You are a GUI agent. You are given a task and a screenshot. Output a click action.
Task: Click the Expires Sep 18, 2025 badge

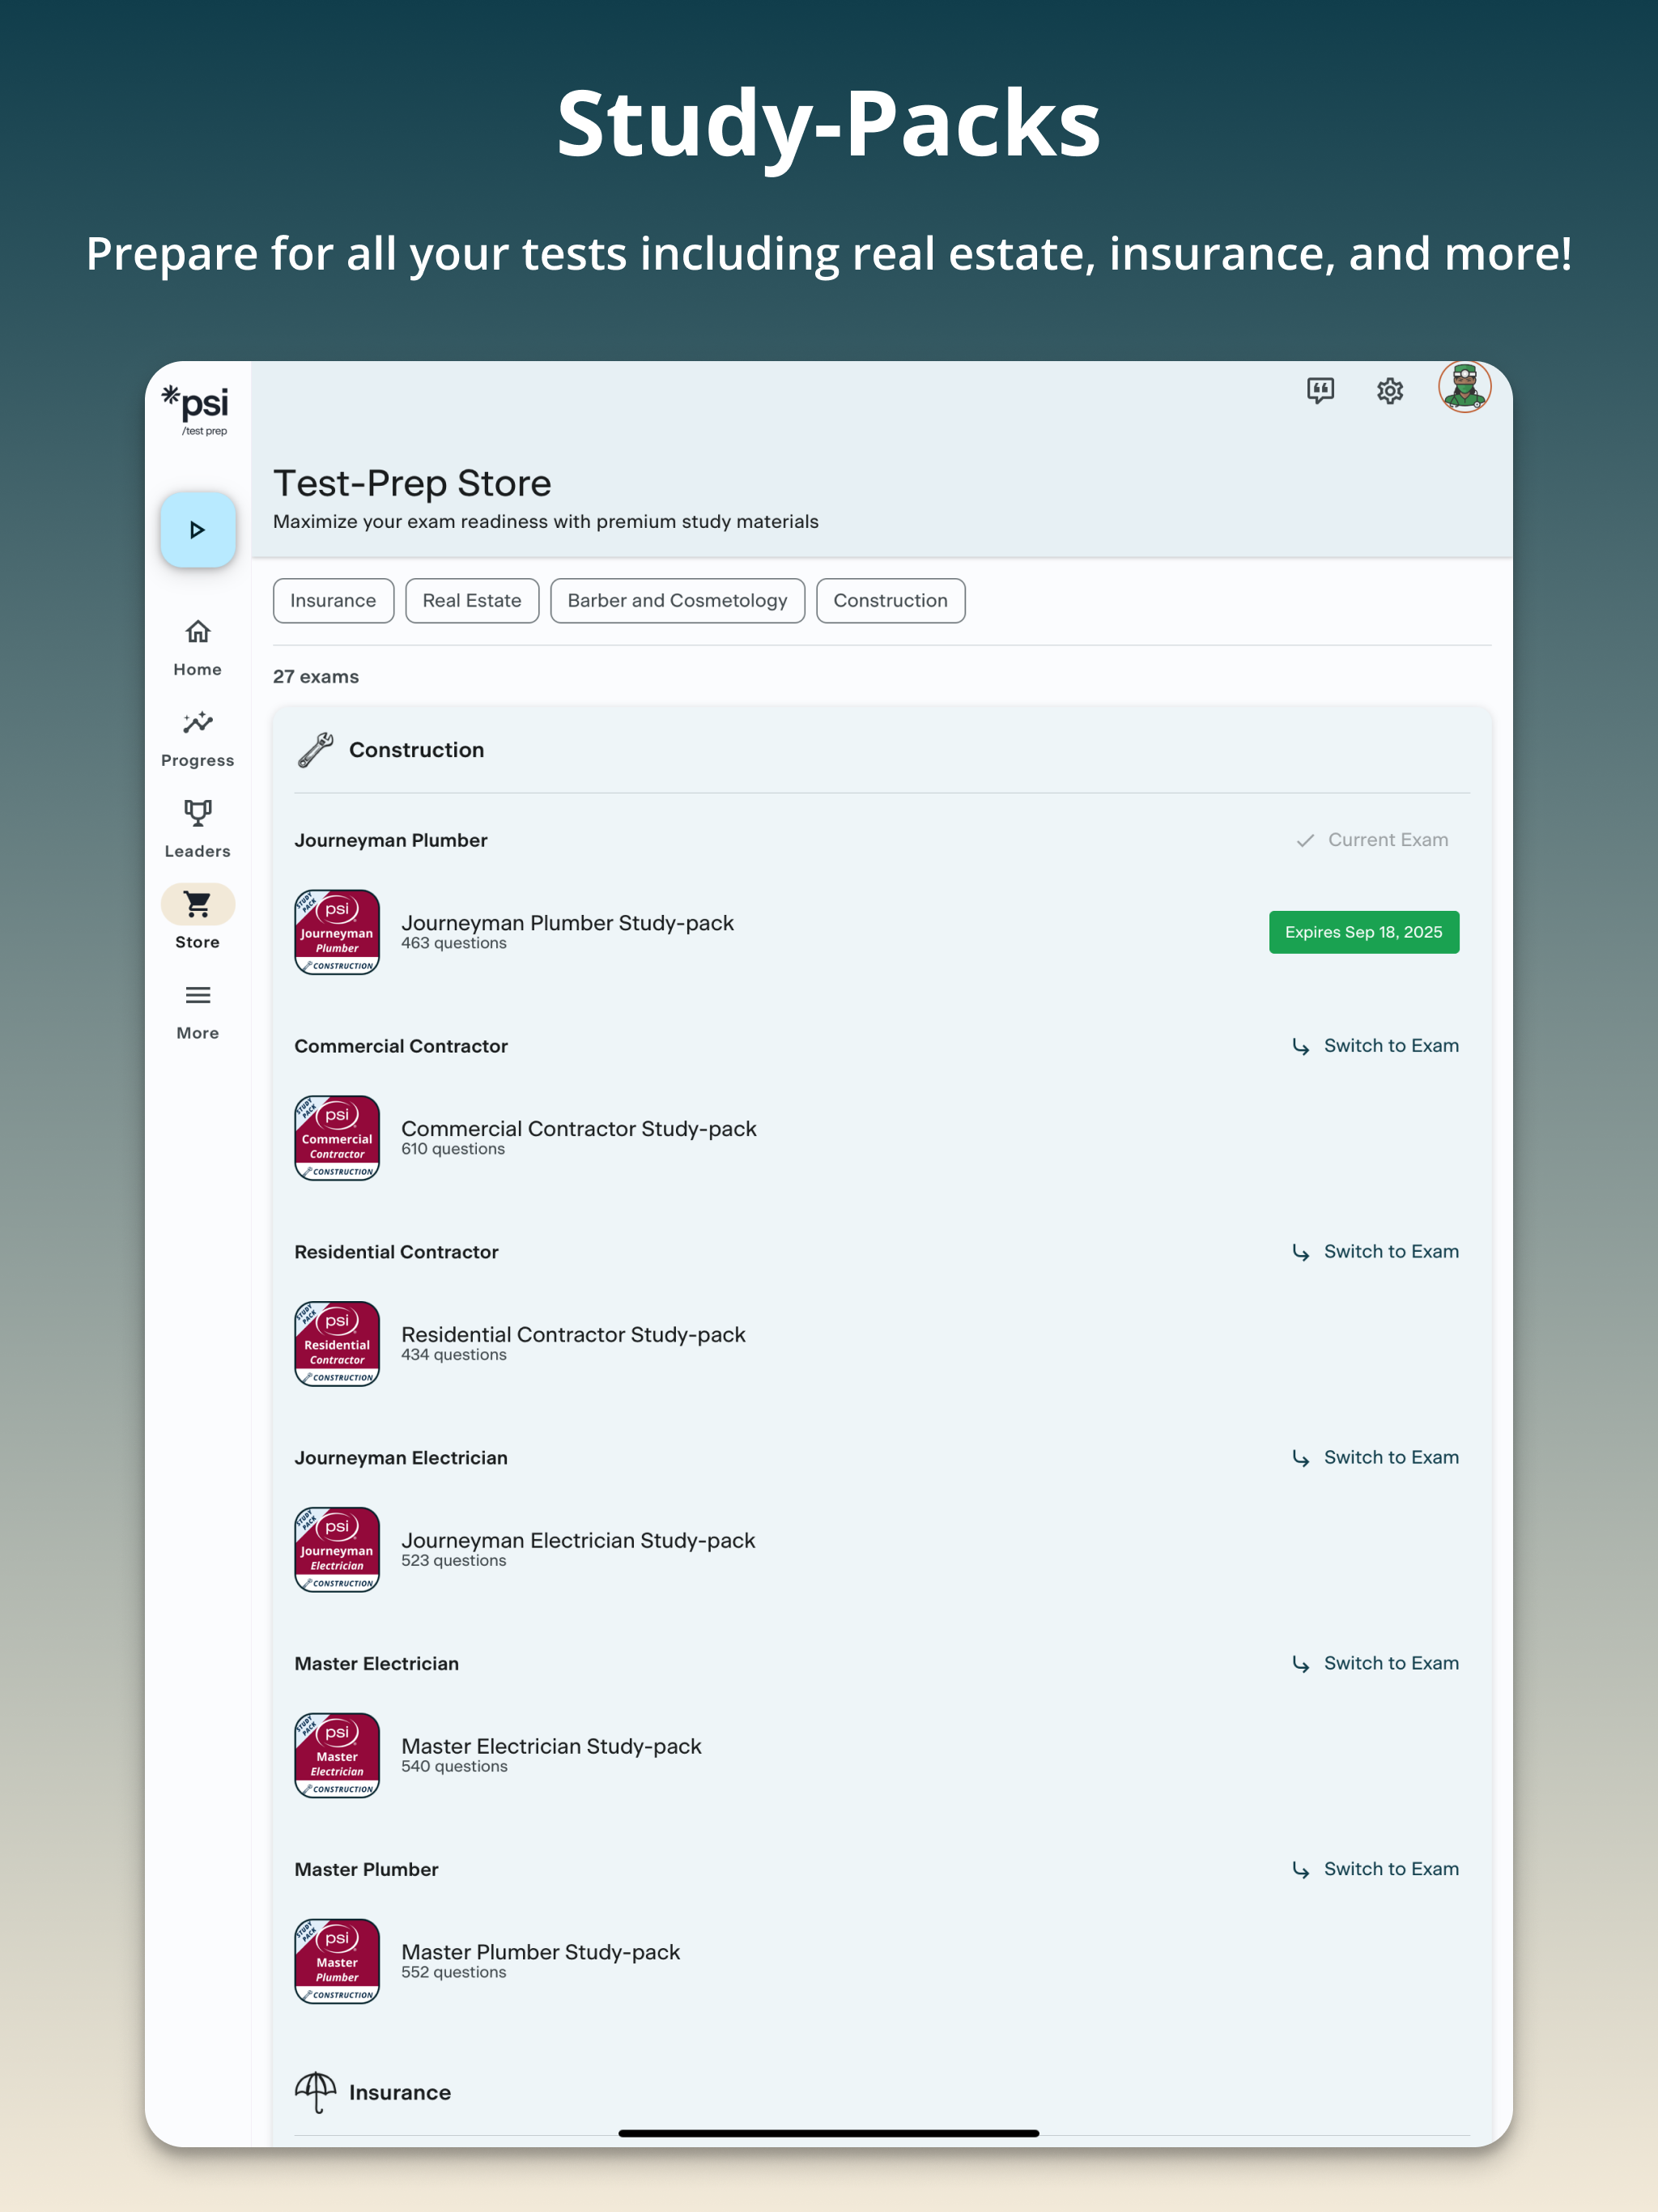pos(1364,932)
